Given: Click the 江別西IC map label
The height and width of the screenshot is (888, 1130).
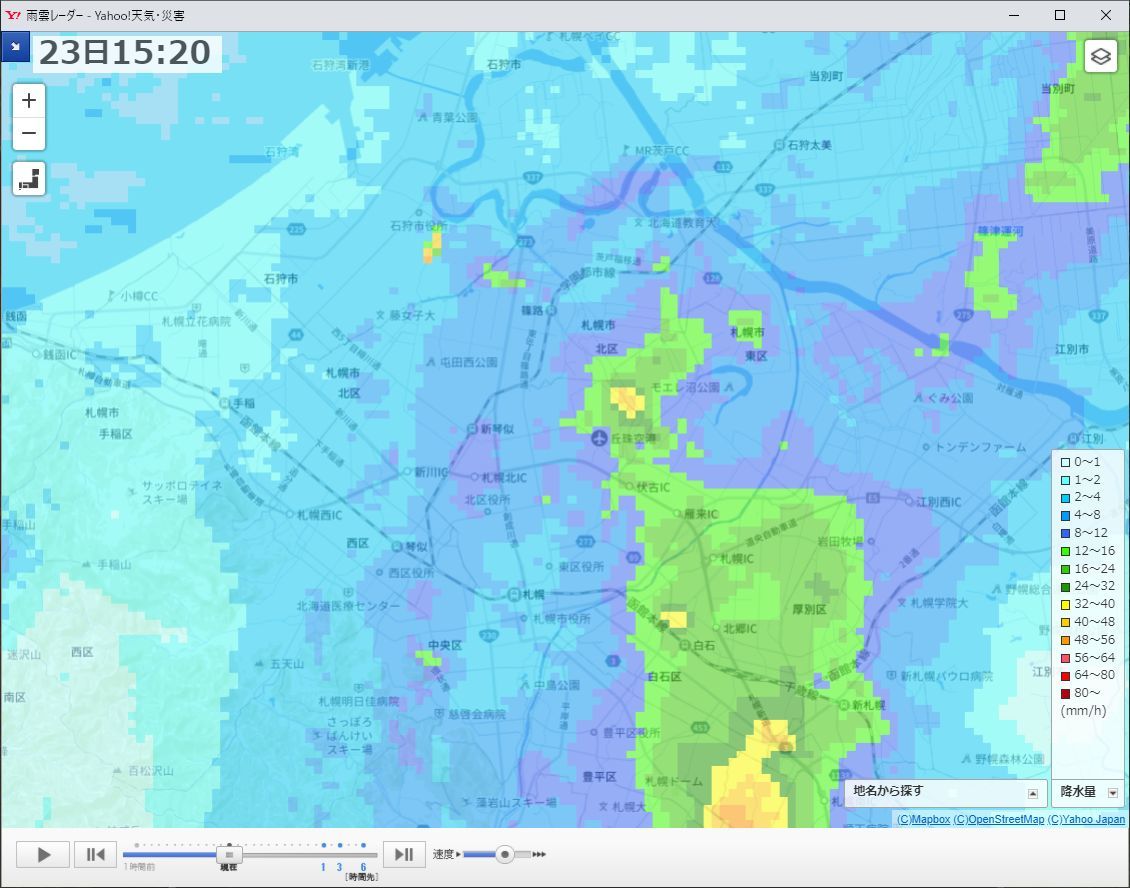Looking at the screenshot, I should [938, 502].
